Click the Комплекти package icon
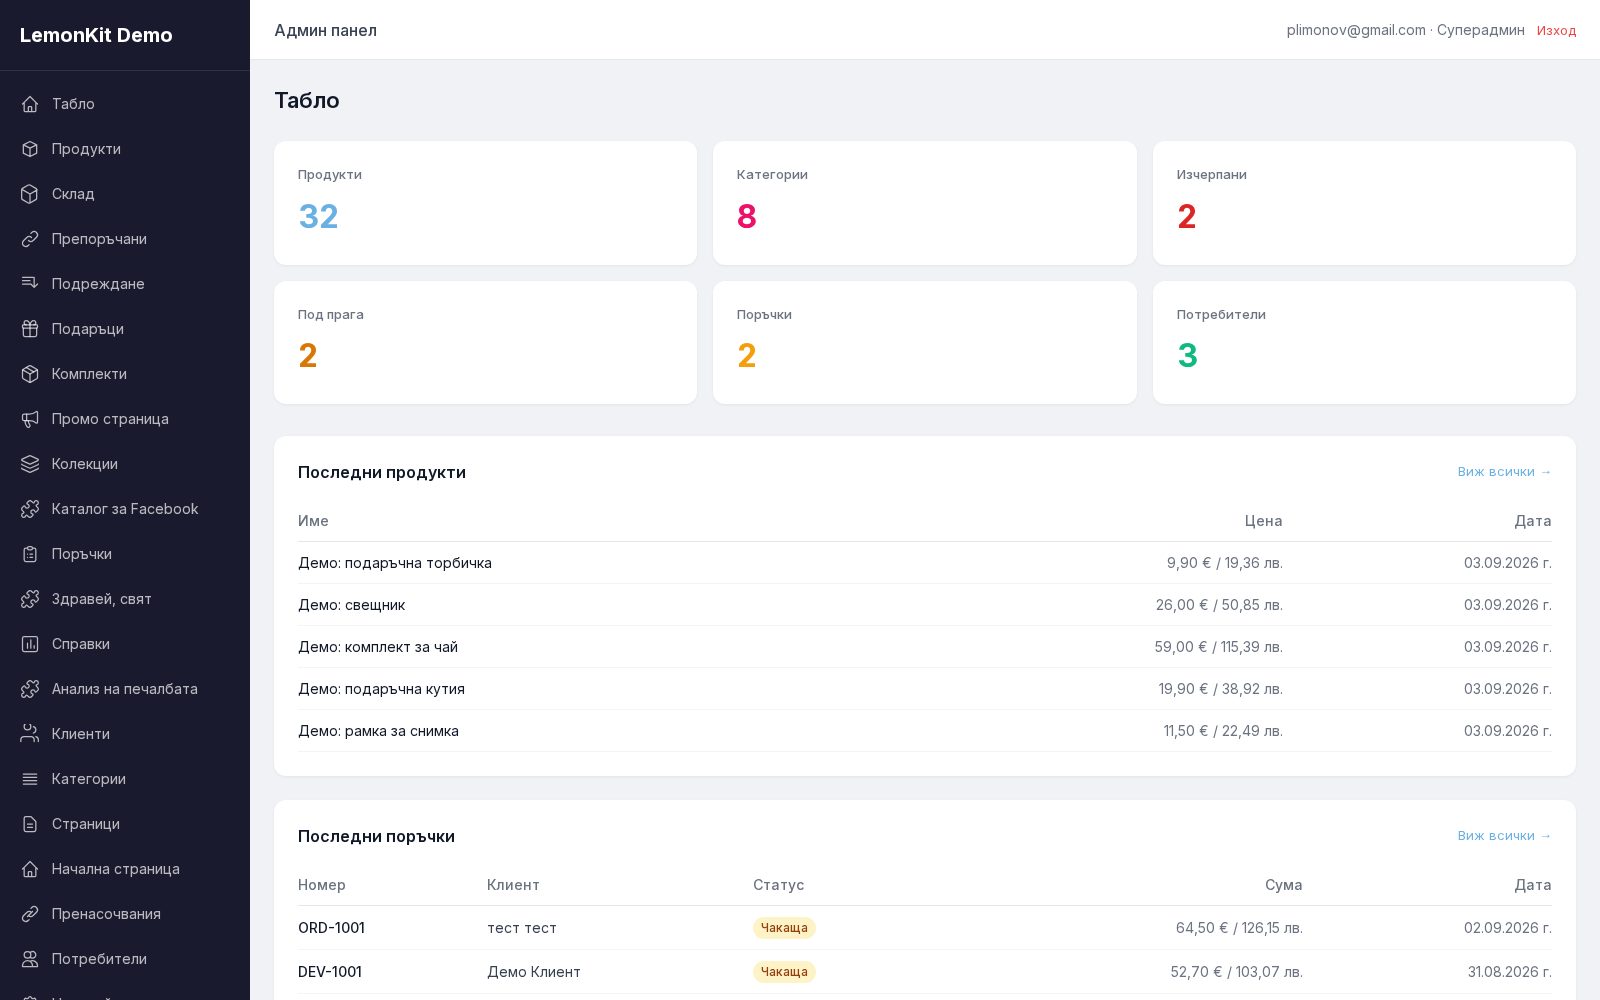This screenshot has width=1600, height=1000. click(x=30, y=374)
